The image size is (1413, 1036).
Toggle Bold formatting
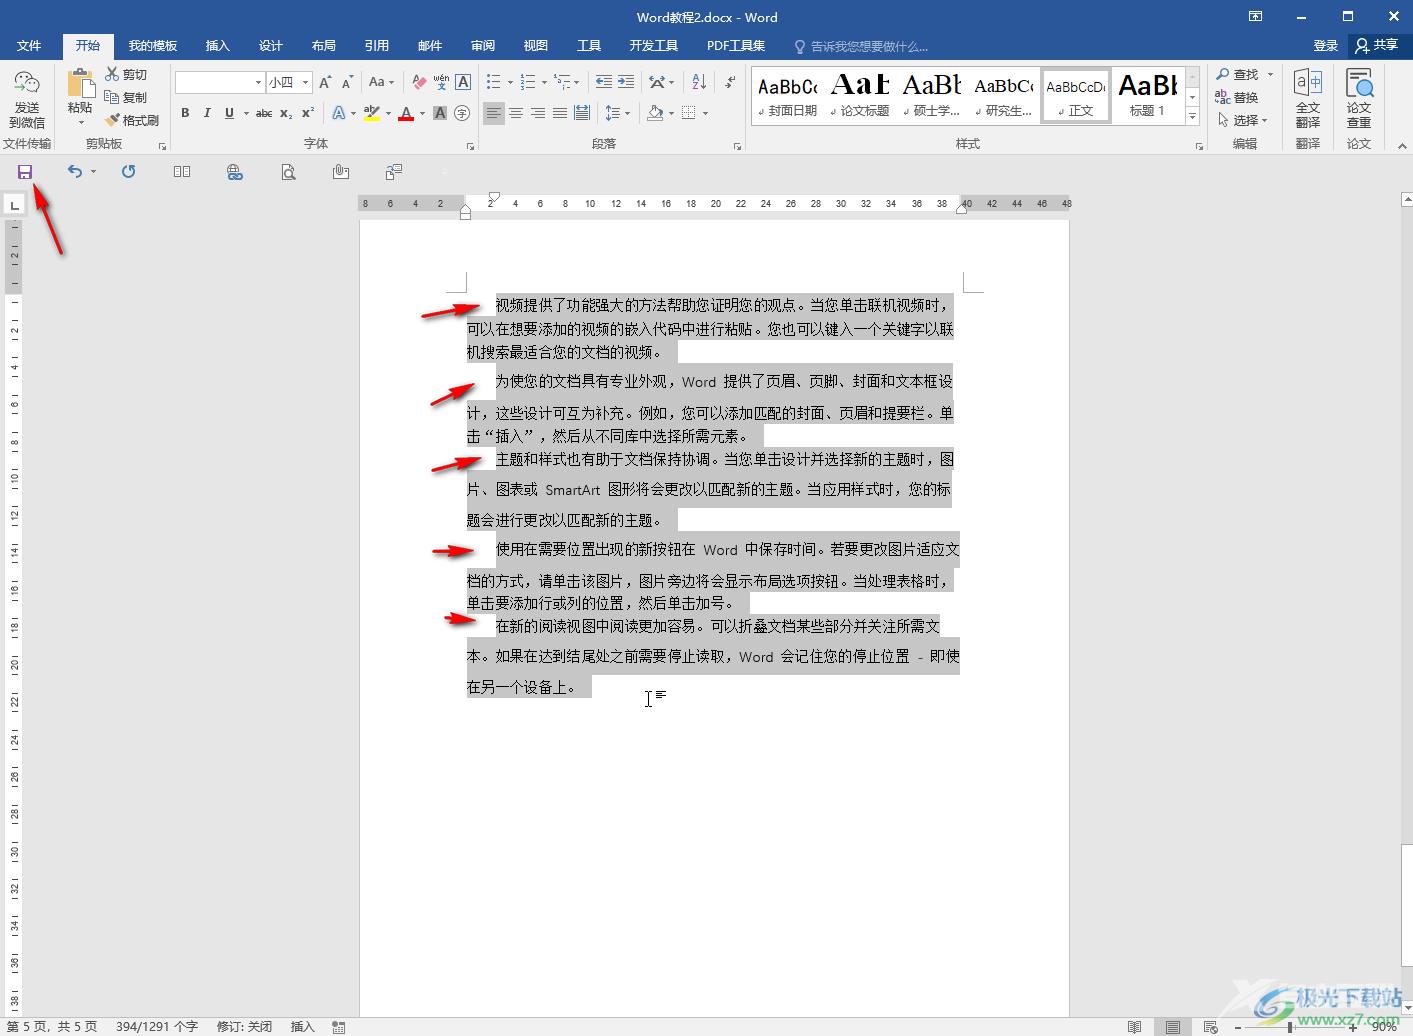185,113
